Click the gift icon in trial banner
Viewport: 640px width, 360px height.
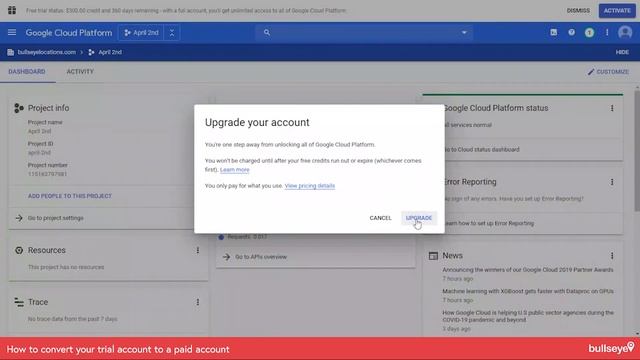point(12,10)
